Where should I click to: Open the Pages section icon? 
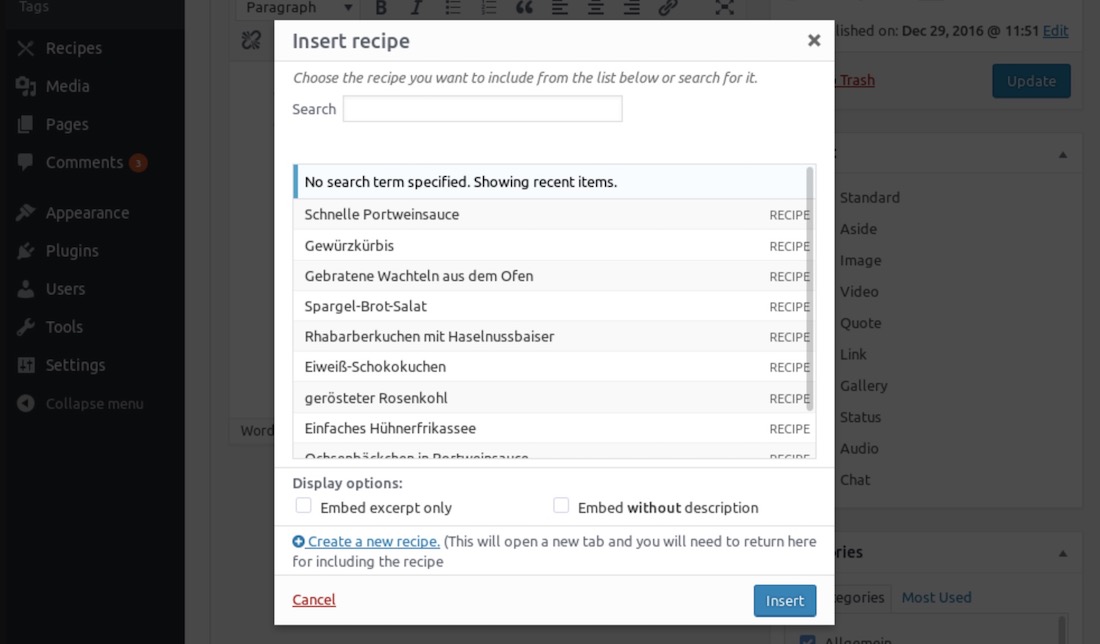point(26,124)
